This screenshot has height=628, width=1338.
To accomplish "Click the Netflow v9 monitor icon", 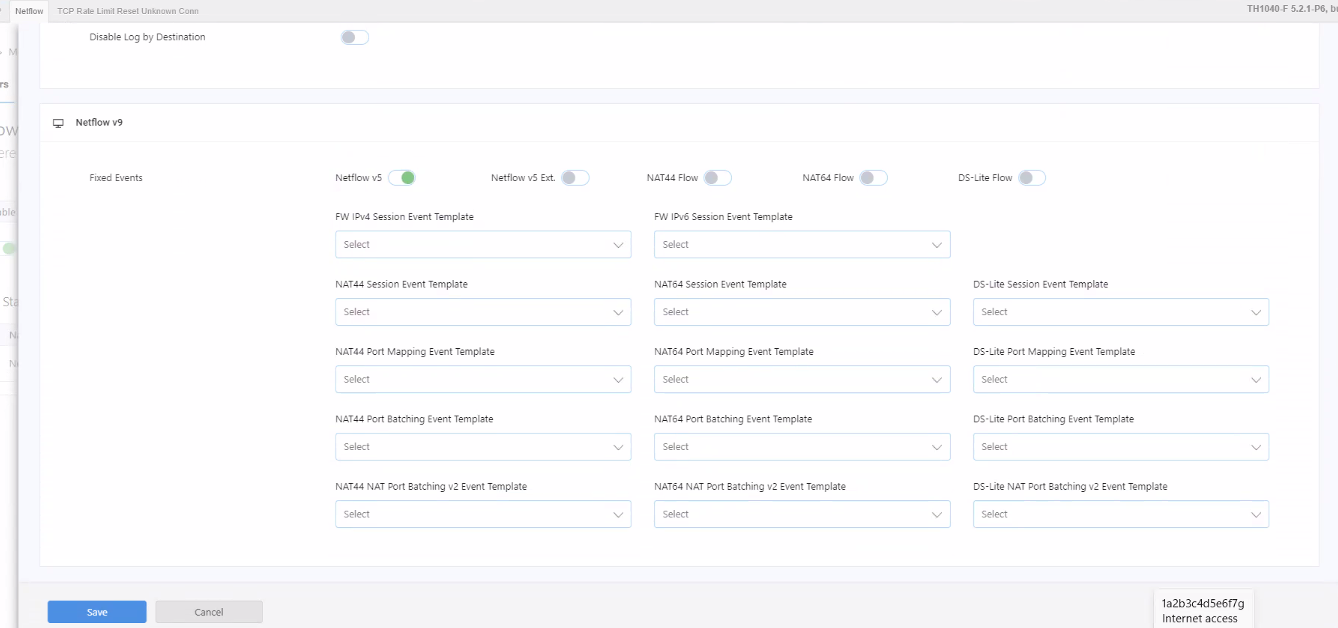I will click(x=58, y=123).
